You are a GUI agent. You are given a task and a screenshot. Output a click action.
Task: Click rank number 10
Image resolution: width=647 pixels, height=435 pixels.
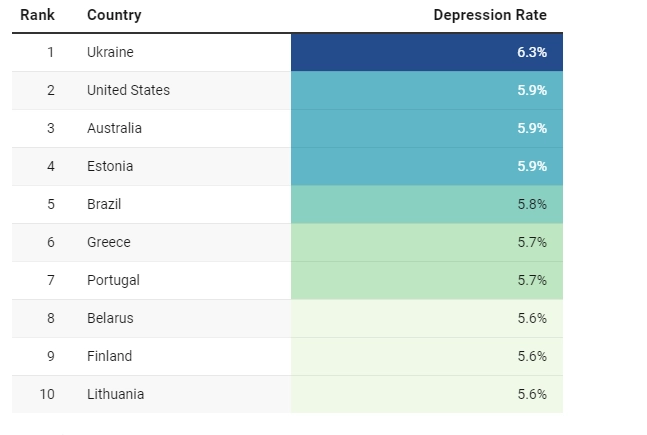click(47, 394)
